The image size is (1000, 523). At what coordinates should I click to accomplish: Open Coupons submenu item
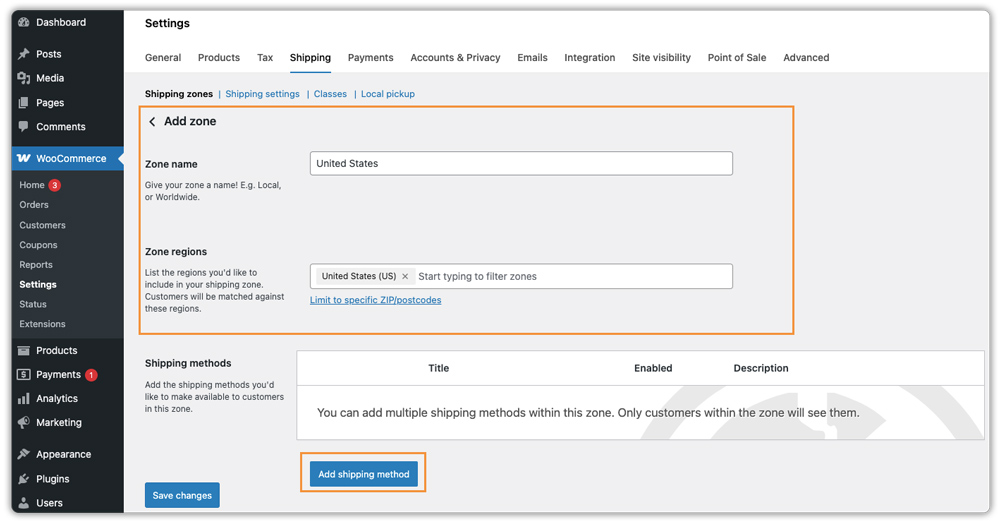(x=38, y=245)
